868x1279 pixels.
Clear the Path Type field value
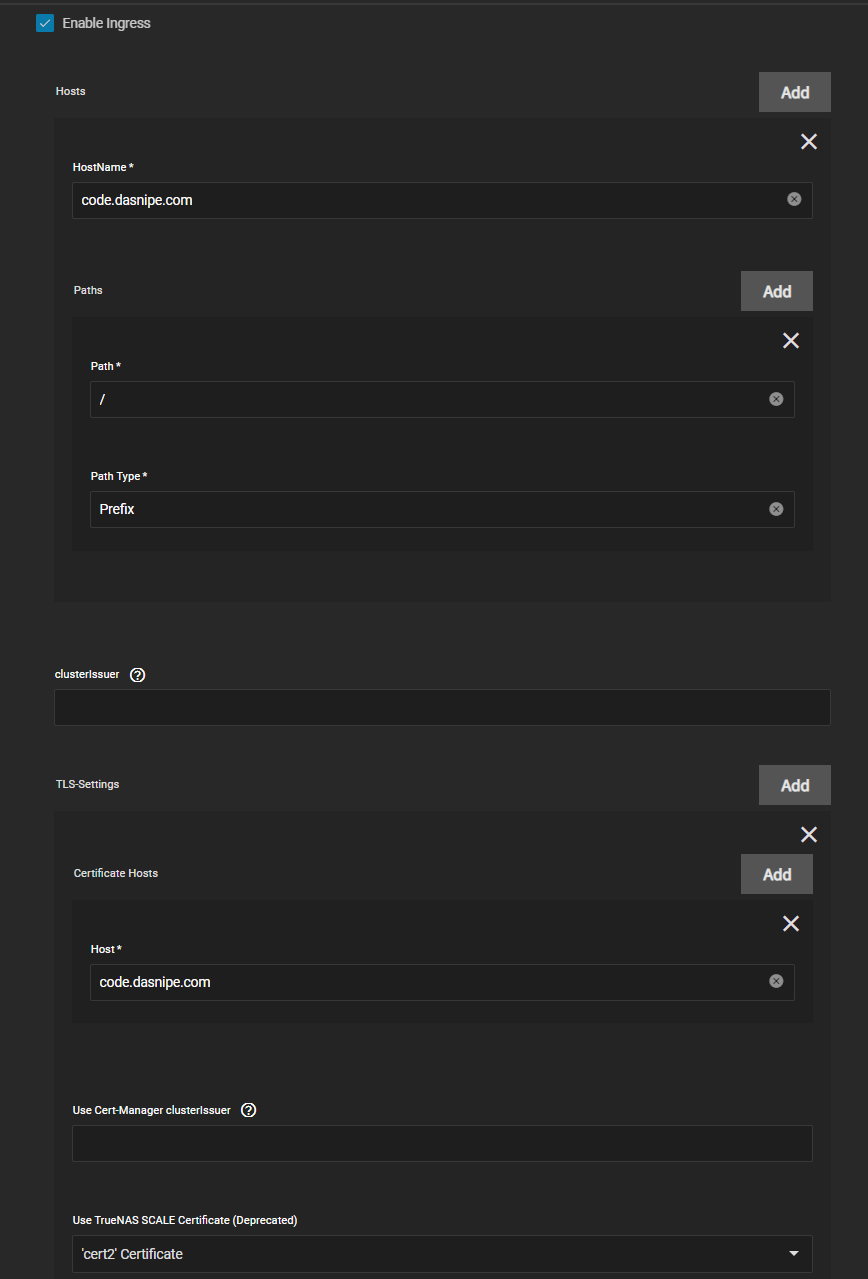[776, 509]
